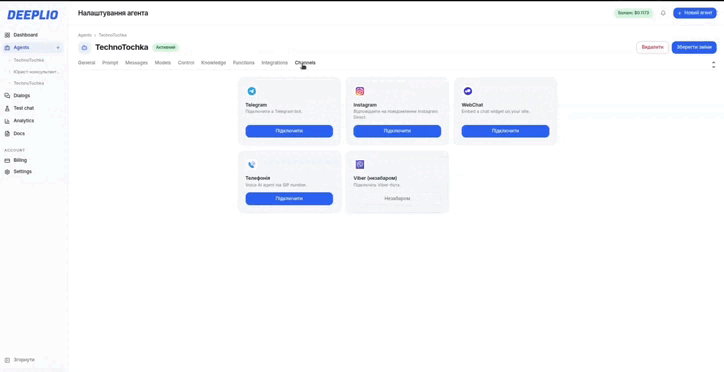724x372 pixels.
Task: Open Dashboard from the sidebar
Action: pyautogui.click(x=26, y=35)
